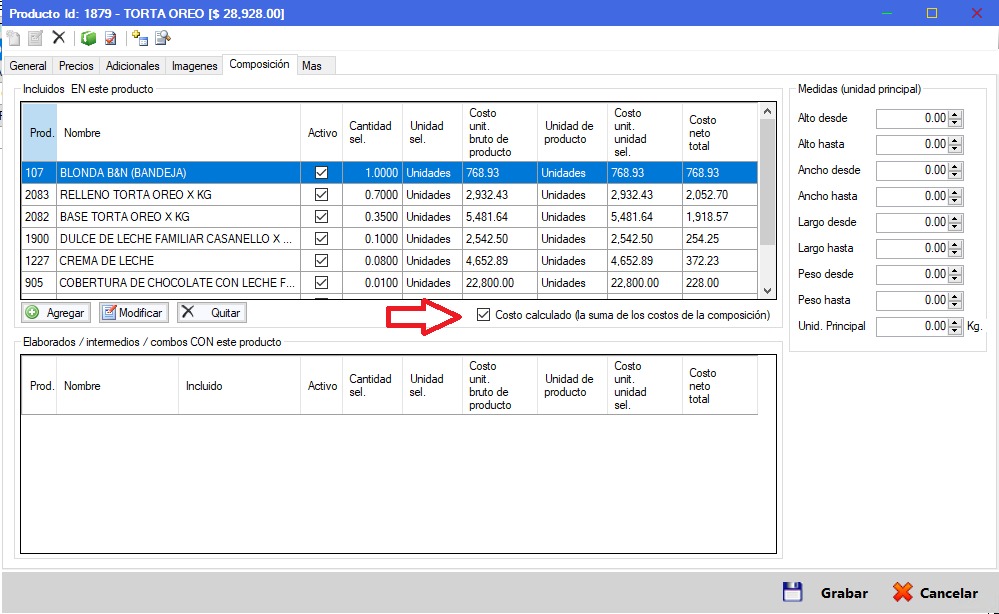The height and width of the screenshot is (614, 999).
Task: Click the new blank document toolbar icon
Action: [13, 38]
